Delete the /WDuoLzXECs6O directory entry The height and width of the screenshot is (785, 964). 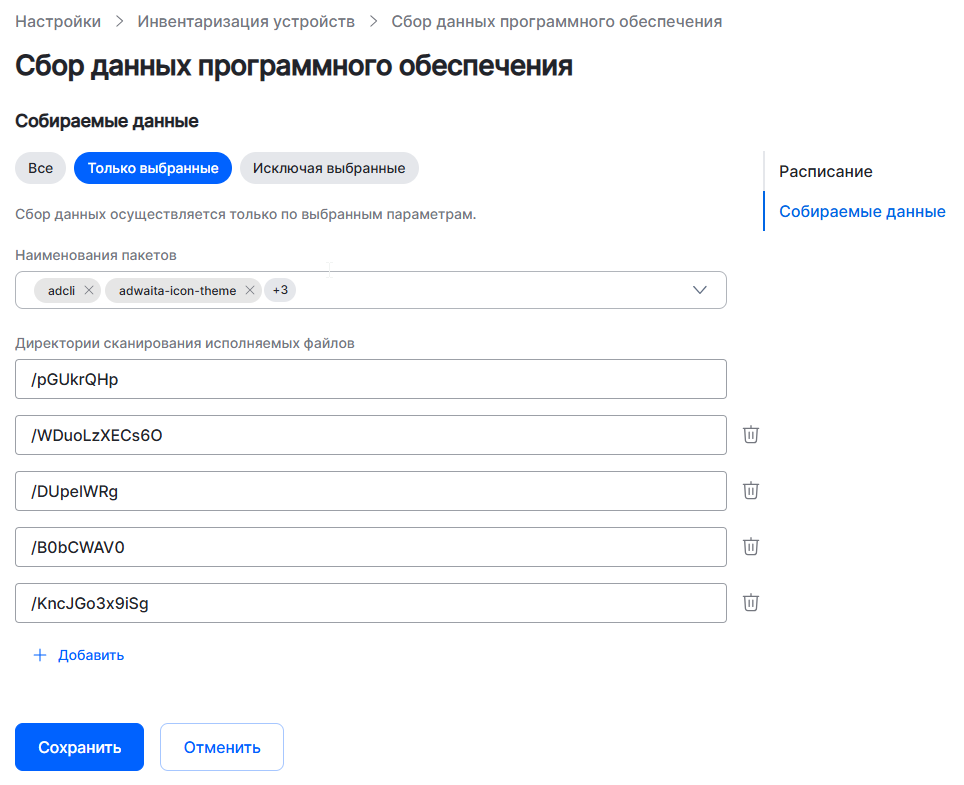[751, 435]
